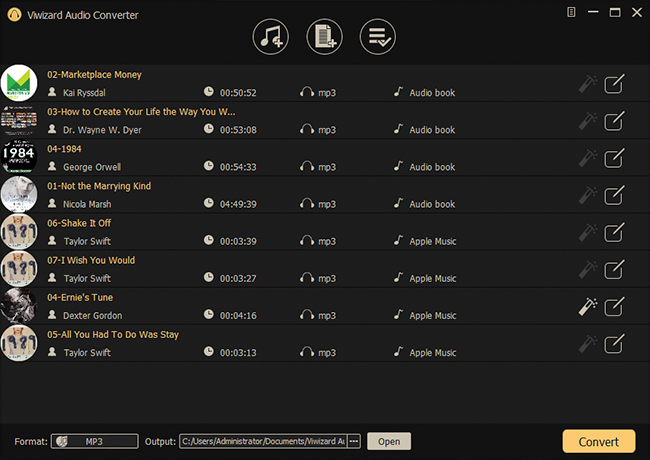Open the title bar menu icon
The image size is (650, 460).
571,12
